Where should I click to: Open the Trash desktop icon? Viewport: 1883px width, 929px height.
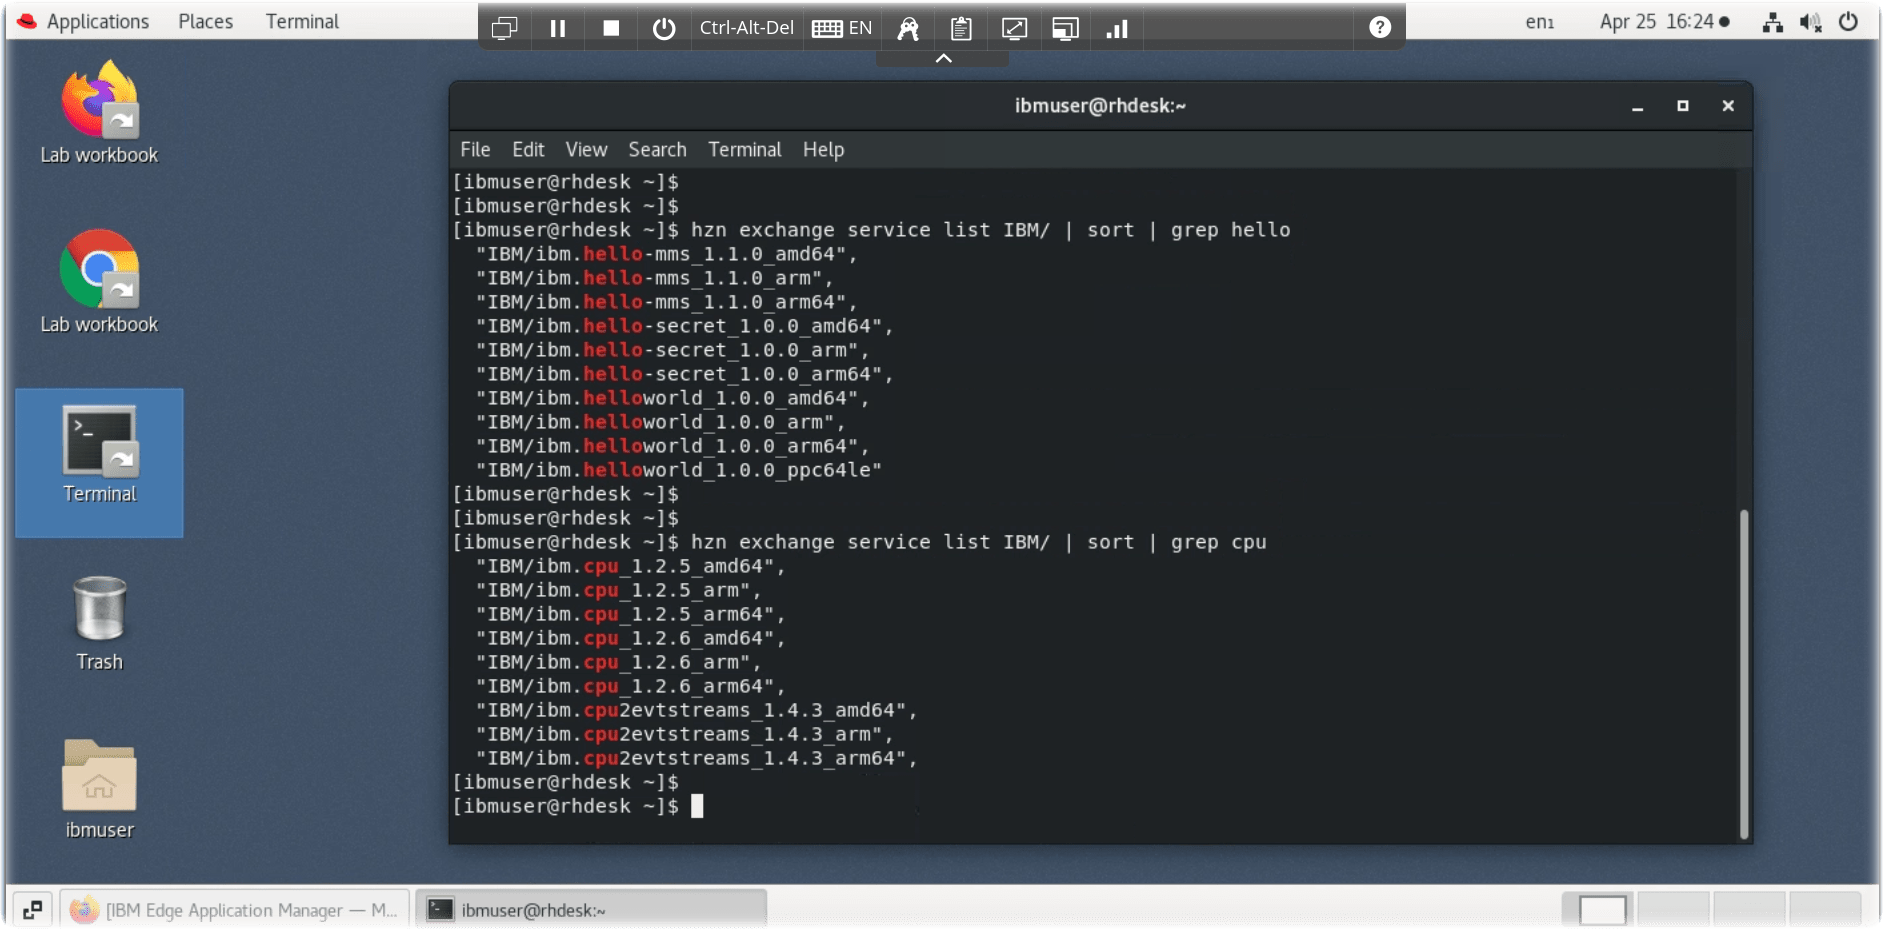click(x=99, y=622)
